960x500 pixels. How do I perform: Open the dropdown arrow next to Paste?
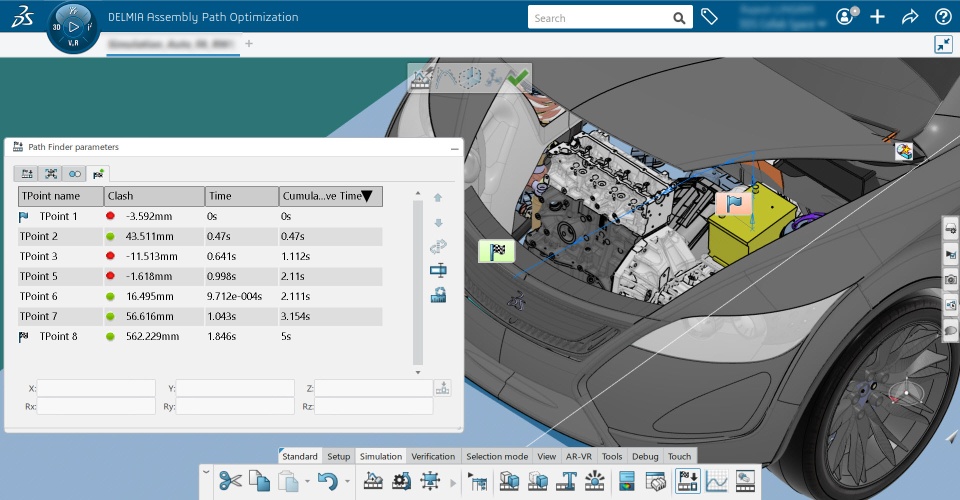point(307,482)
